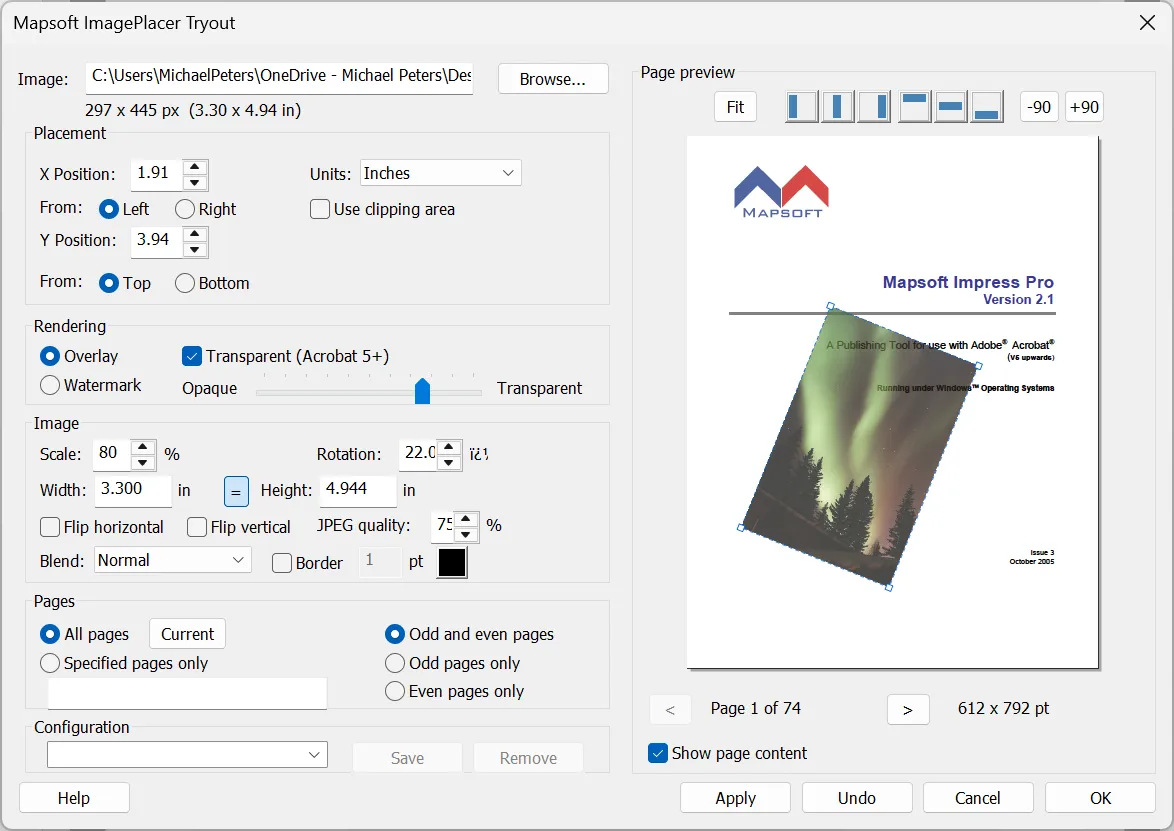Select Odd pages only
The width and height of the screenshot is (1174, 831).
[395, 662]
